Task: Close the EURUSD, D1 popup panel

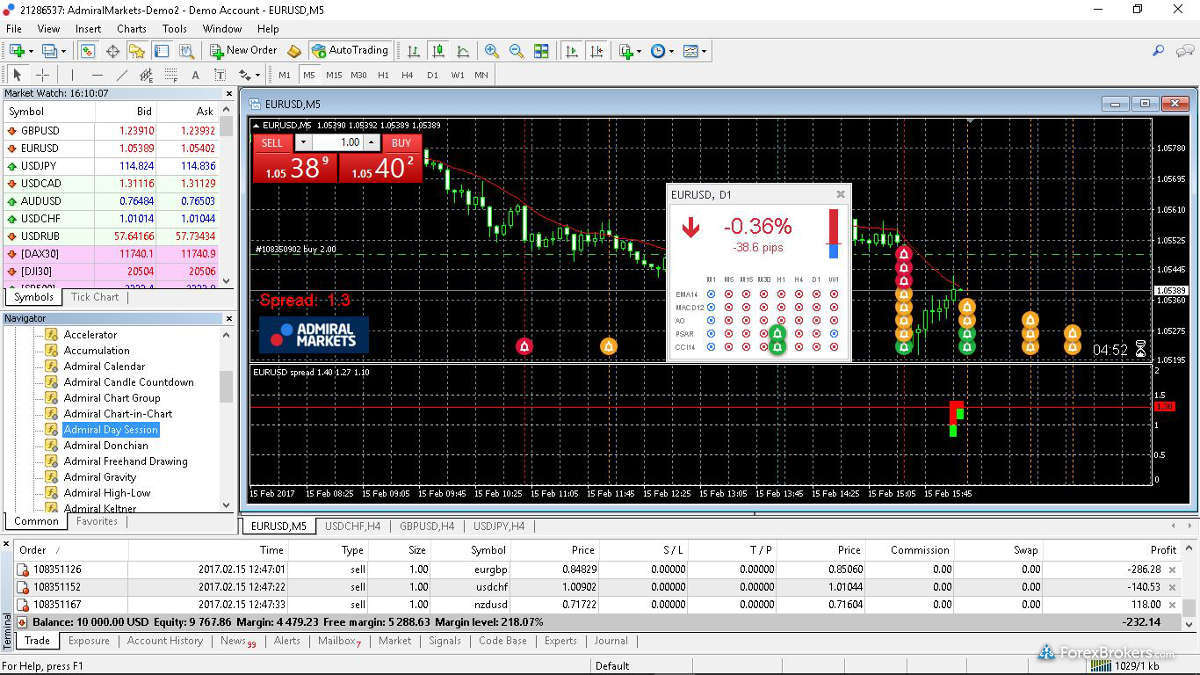Action: tap(840, 194)
